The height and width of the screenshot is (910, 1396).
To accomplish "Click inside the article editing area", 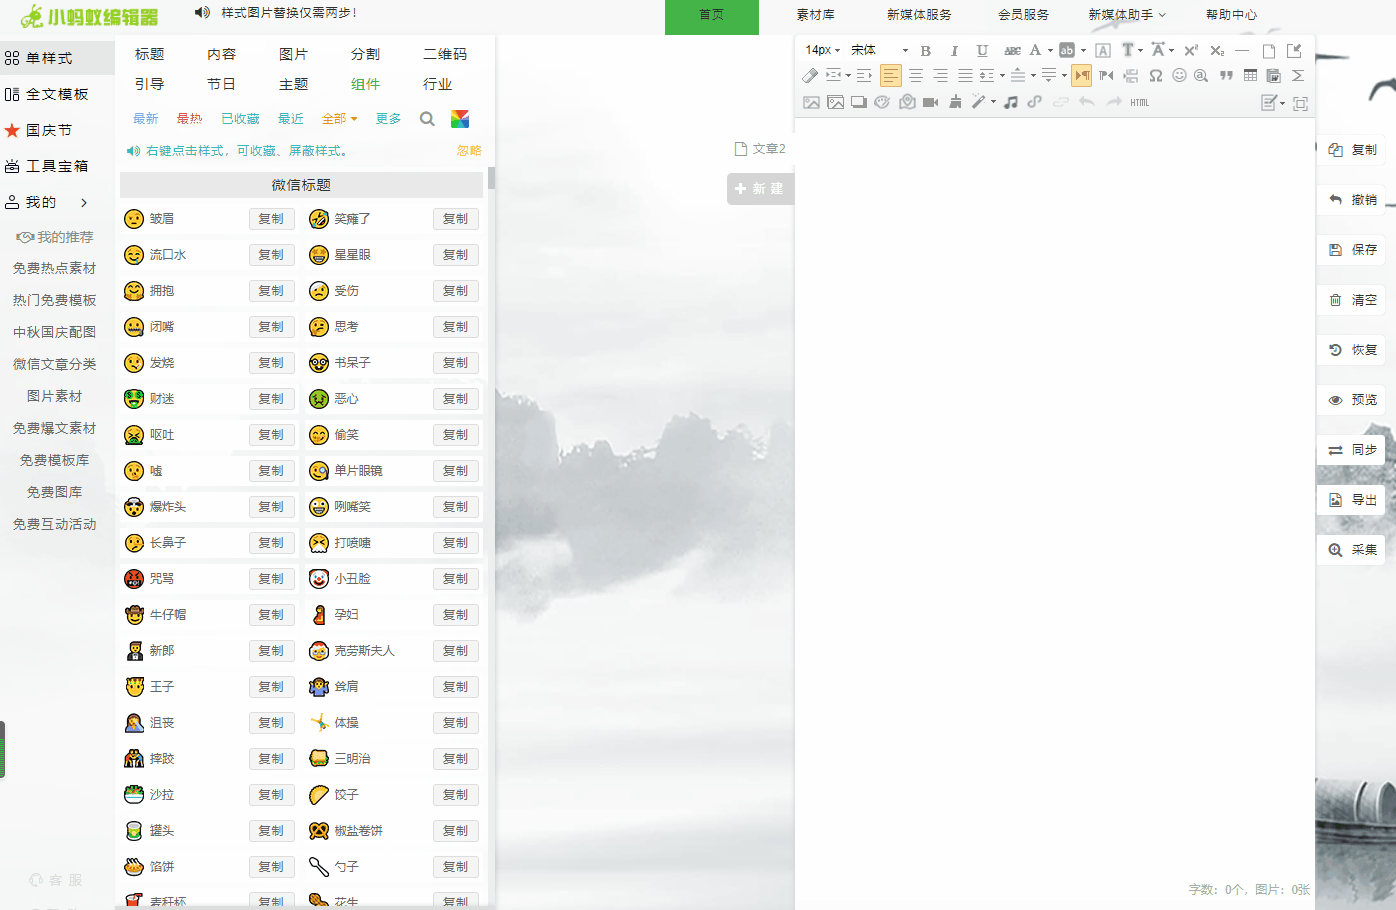I will [1055, 500].
